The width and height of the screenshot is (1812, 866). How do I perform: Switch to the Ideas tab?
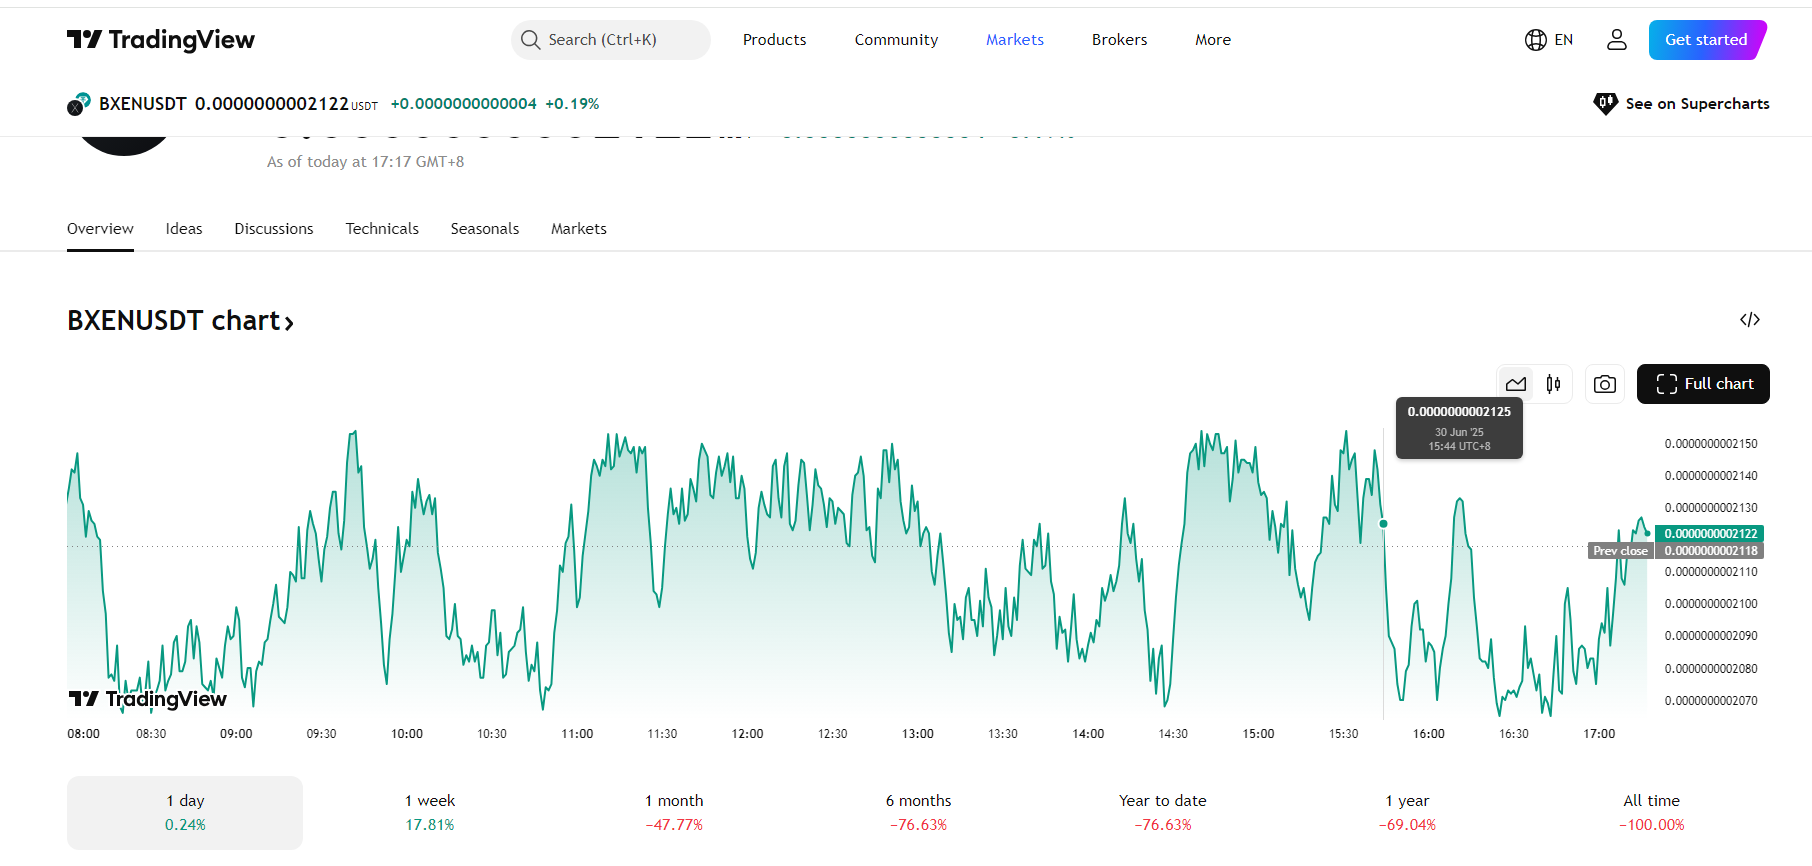(184, 229)
